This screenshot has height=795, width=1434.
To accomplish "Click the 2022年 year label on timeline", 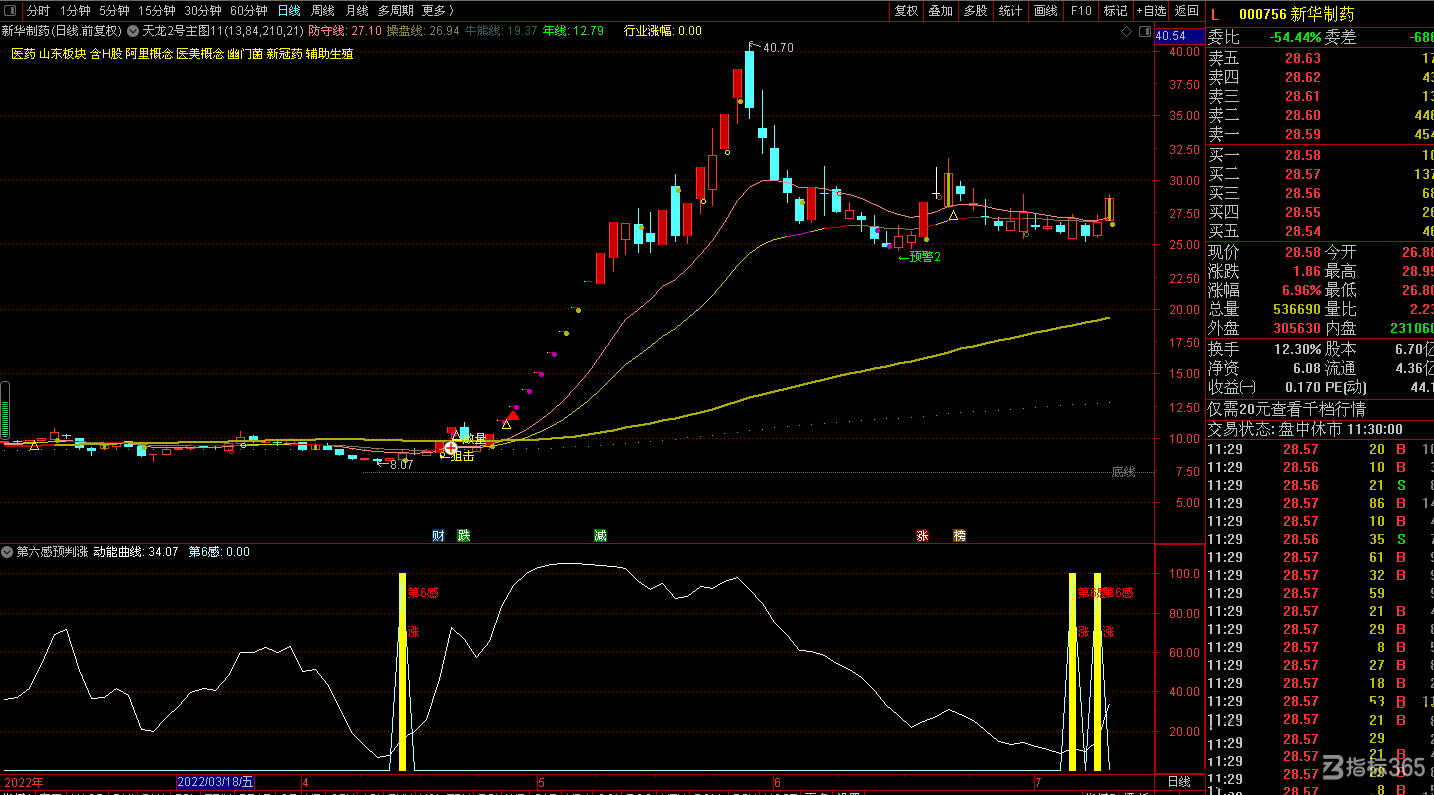I will click(24, 782).
